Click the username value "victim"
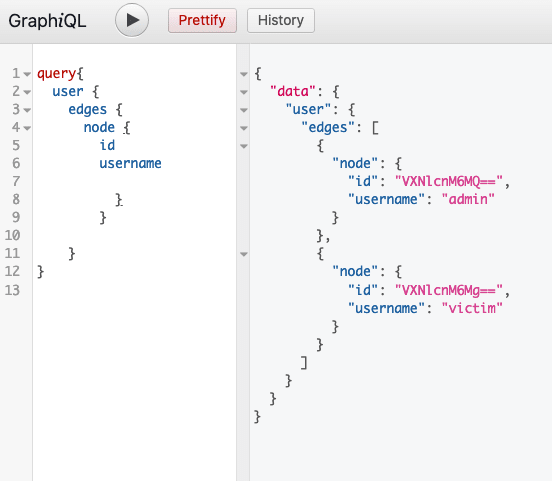 point(472,308)
